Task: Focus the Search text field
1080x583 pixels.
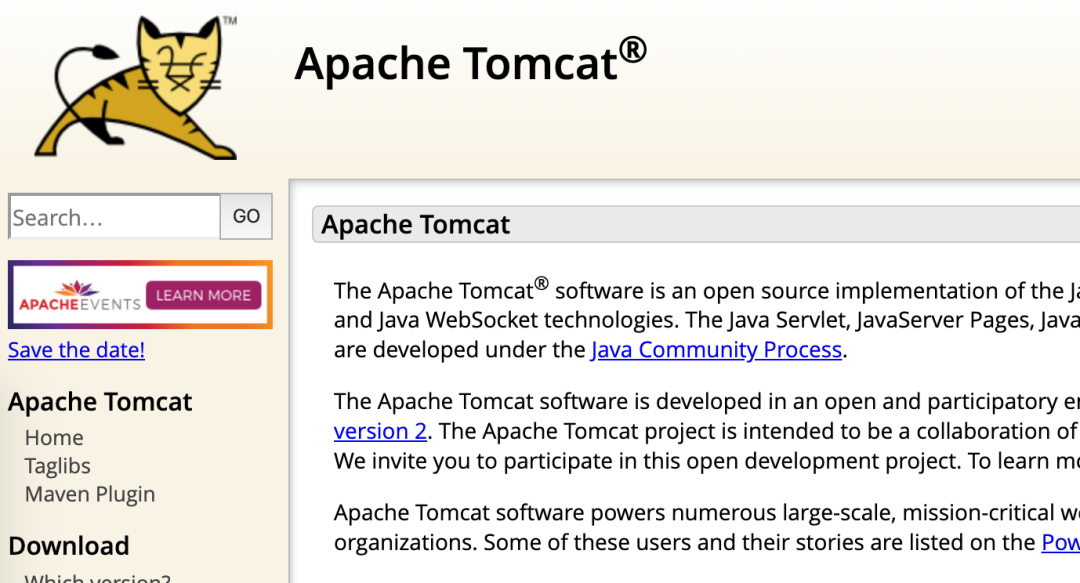Action: coord(114,217)
